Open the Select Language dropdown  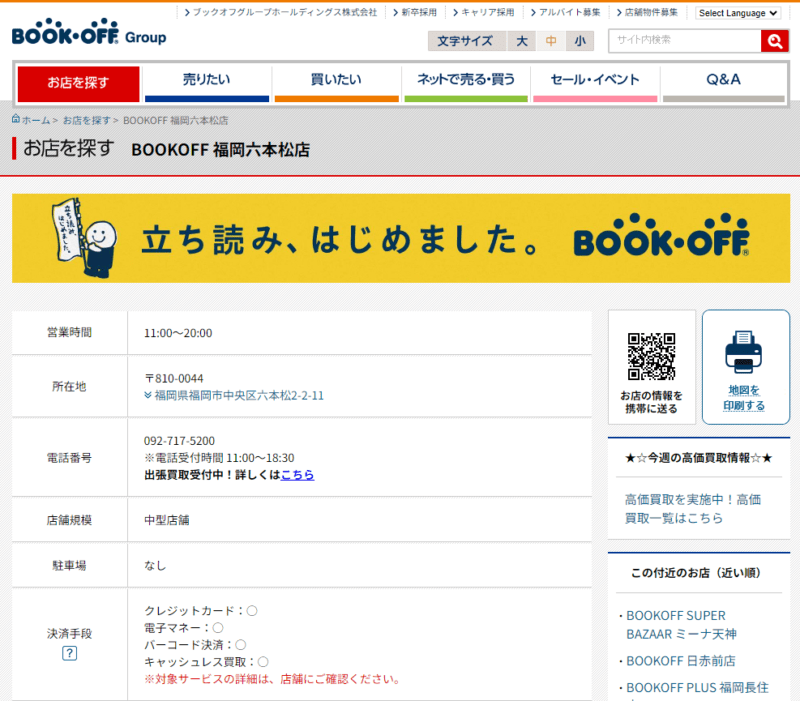tap(738, 13)
